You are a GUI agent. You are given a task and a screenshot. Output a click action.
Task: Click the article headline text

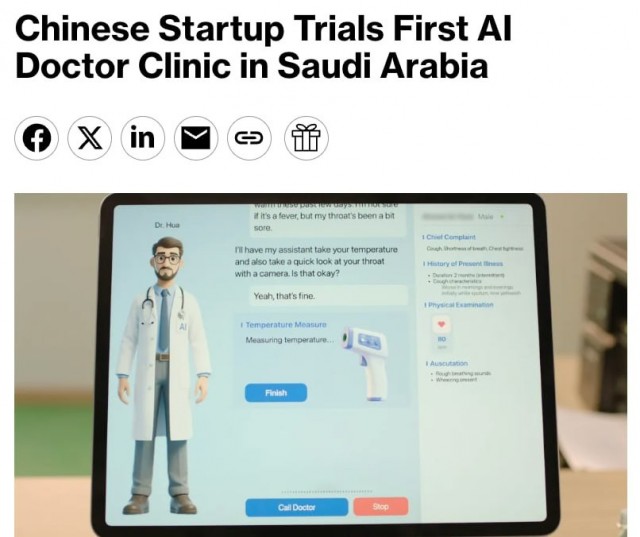[x=263, y=47]
